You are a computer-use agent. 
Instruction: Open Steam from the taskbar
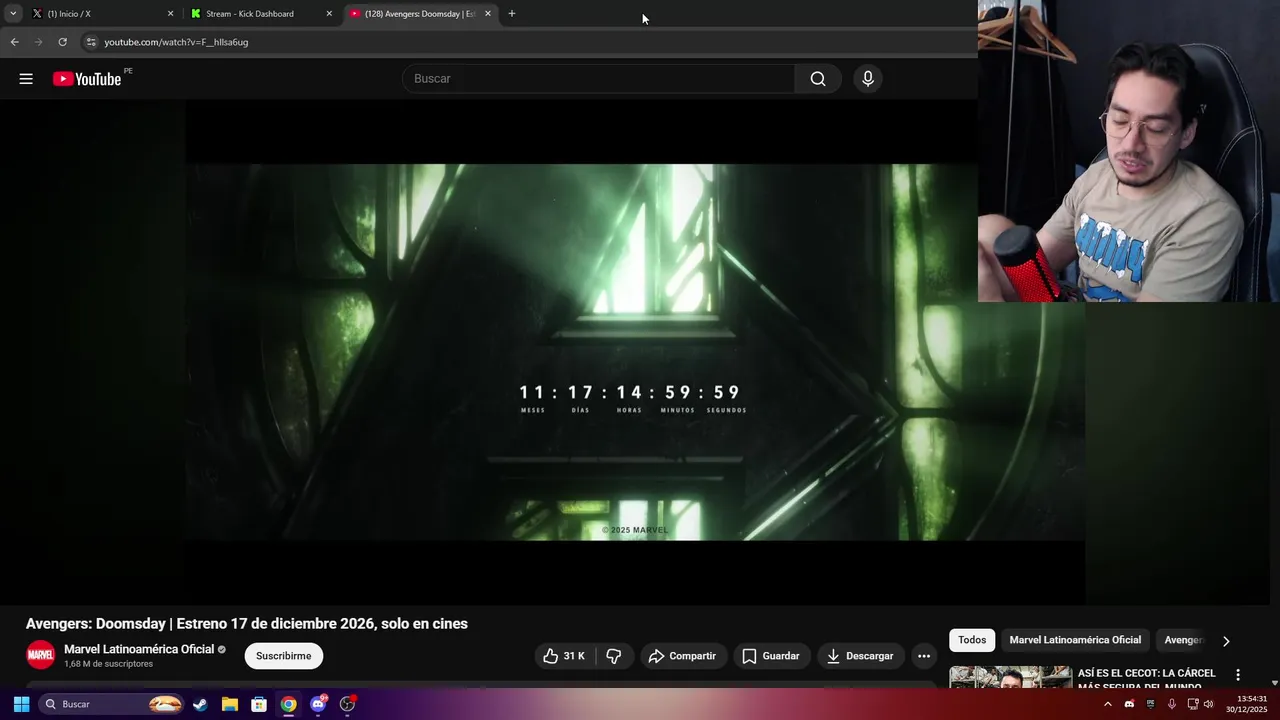pyautogui.click(x=200, y=704)
